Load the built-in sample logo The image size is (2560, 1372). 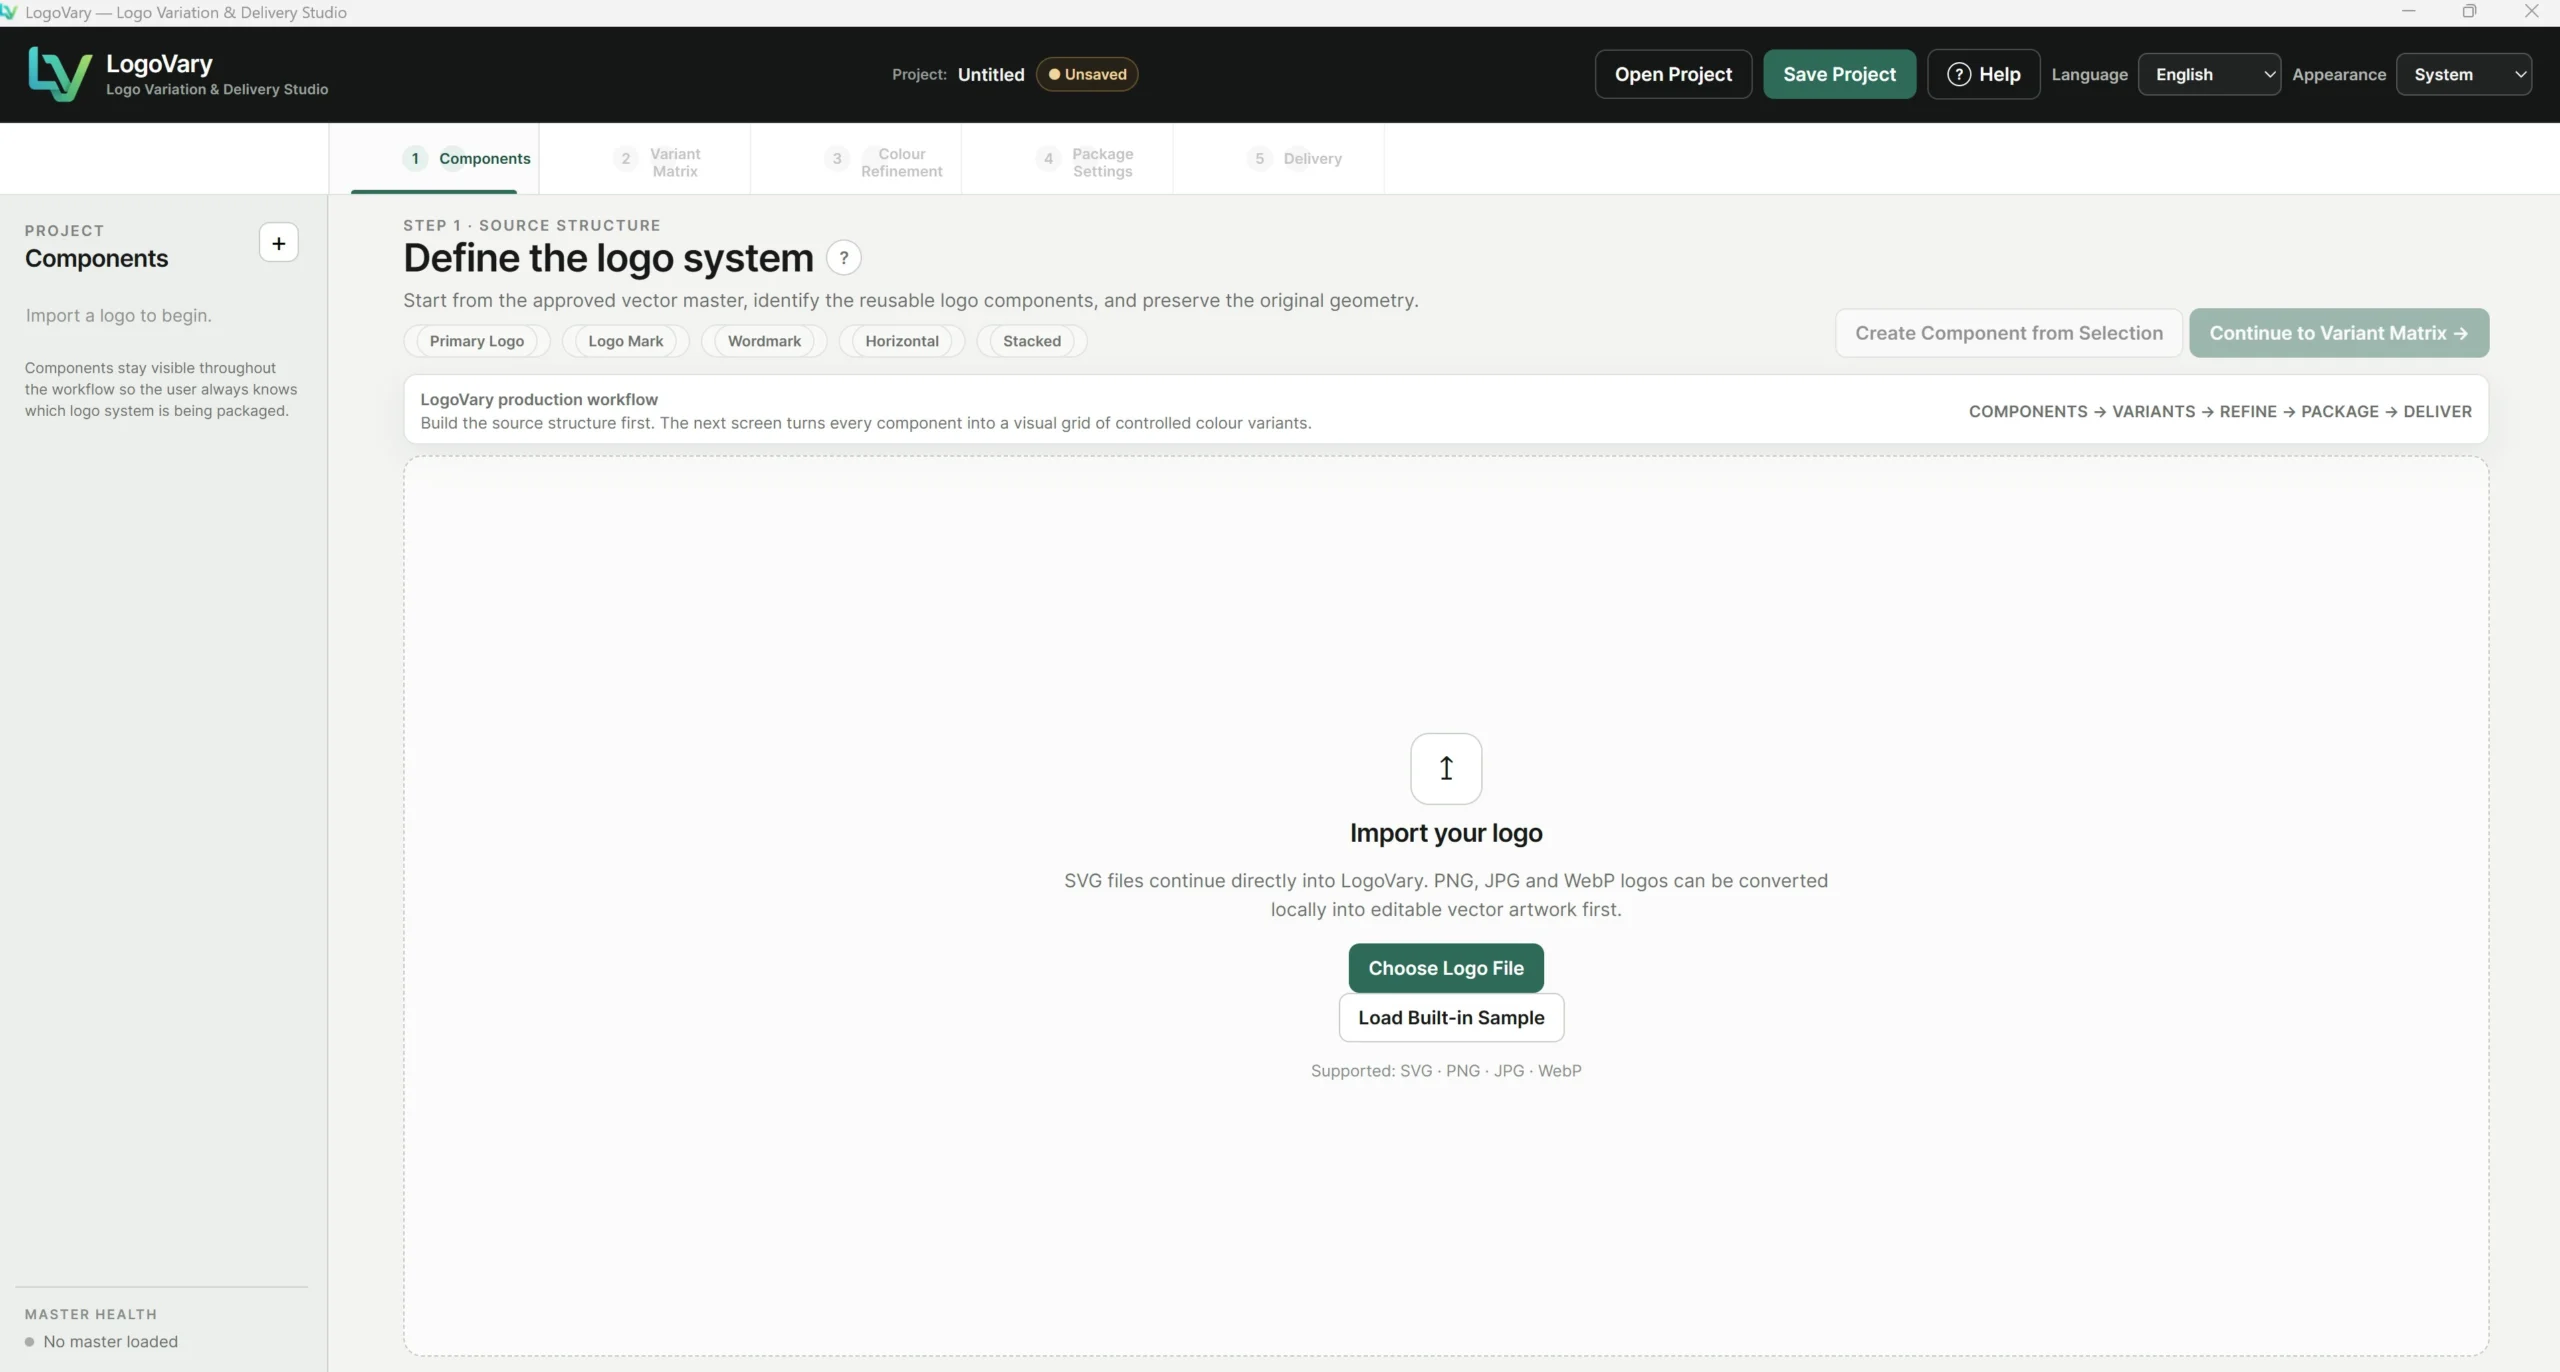tap(1451, 1017)
